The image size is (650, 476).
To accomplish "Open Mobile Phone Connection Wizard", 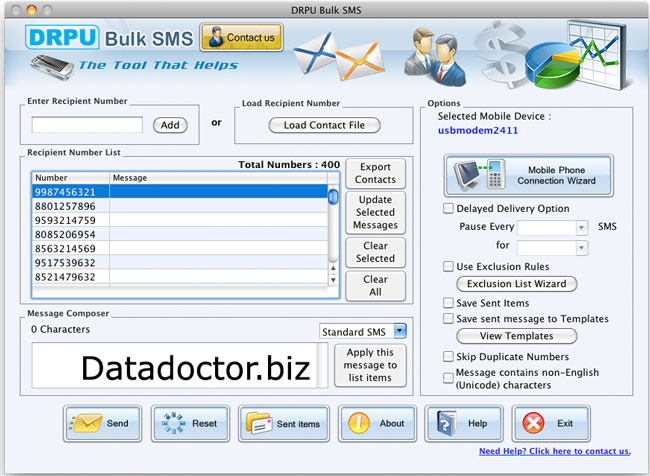I will click(x=529, y=175).
